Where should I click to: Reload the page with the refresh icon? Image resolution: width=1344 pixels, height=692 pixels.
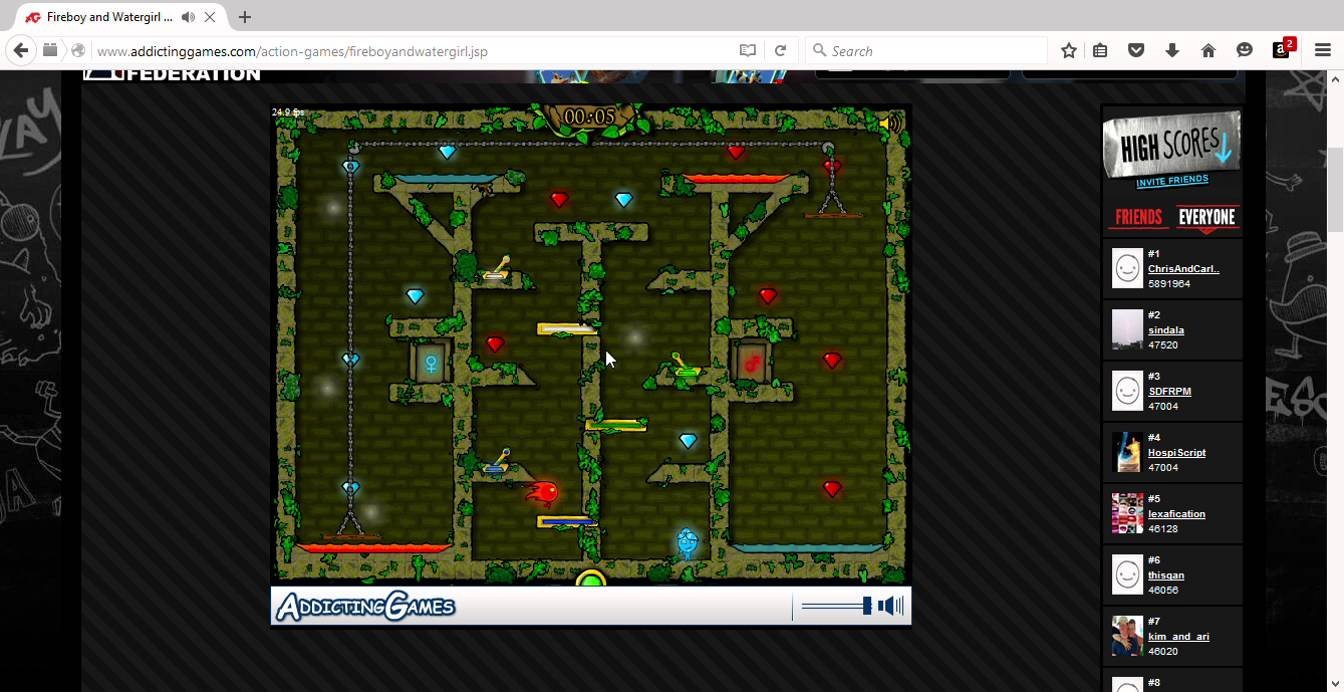780,50
